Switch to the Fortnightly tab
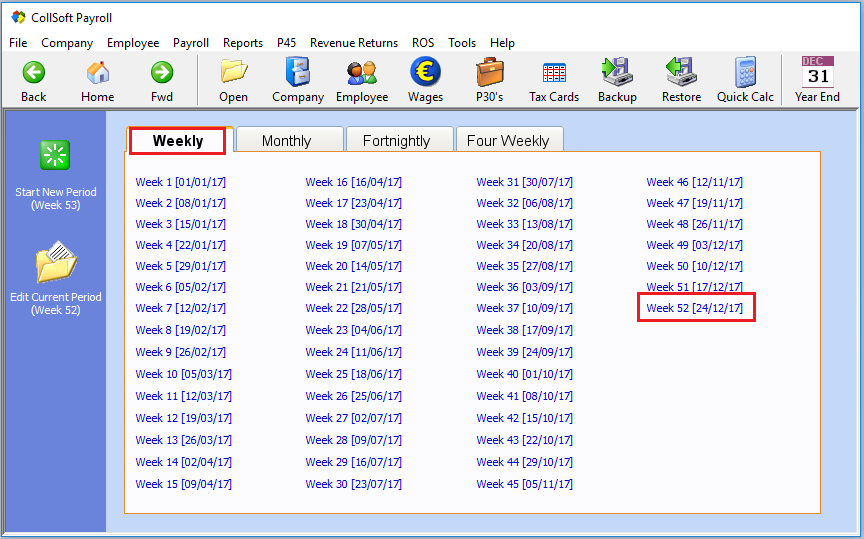This screenshot has height=539, width=864. click(397, 141)
